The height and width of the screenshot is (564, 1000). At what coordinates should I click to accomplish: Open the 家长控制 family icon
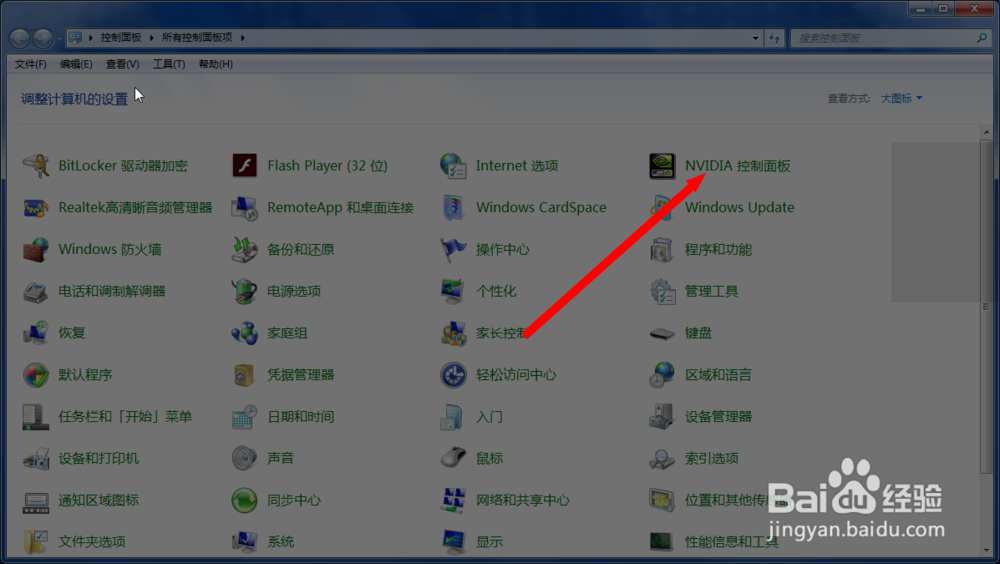point(453,333)
